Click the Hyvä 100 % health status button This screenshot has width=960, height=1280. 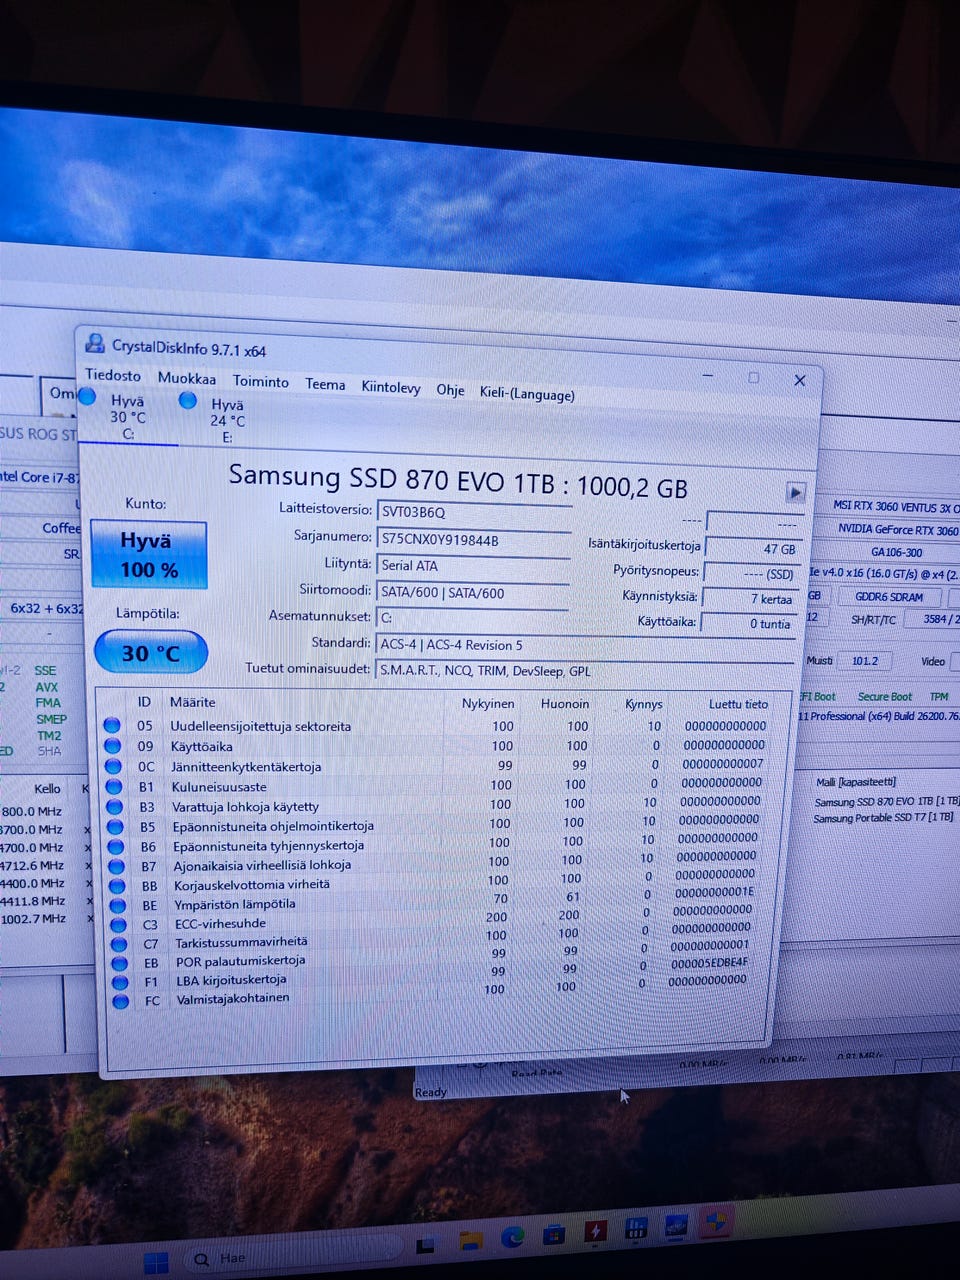pos(149,555)
